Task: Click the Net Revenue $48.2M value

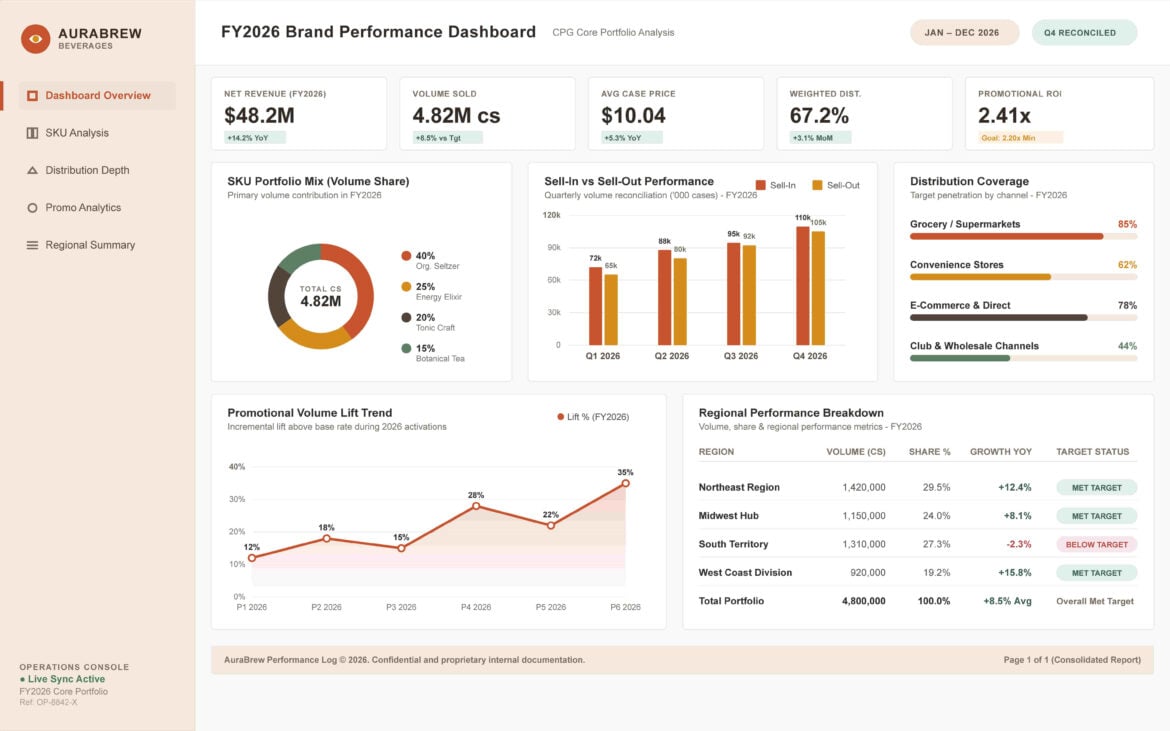Action: coord(259,116)
